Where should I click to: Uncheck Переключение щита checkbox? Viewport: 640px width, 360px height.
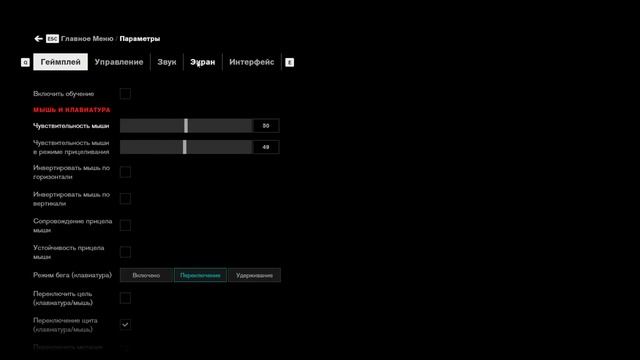pyautogui.click(x=125, y=325)
